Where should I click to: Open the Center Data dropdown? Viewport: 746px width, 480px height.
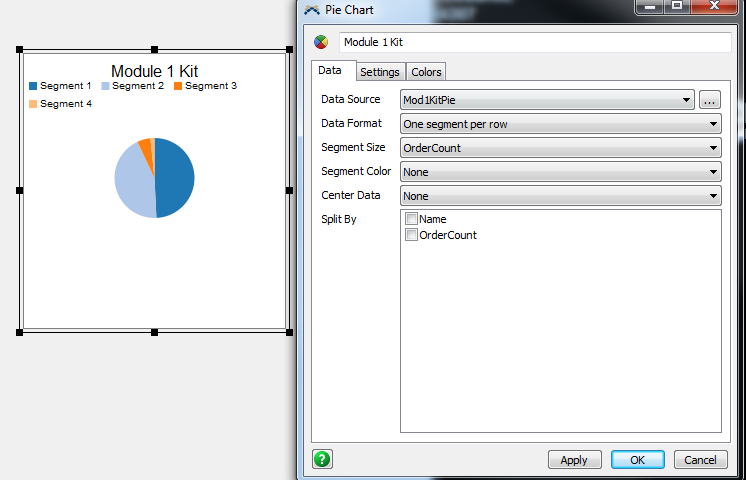[x=560, y=196]
